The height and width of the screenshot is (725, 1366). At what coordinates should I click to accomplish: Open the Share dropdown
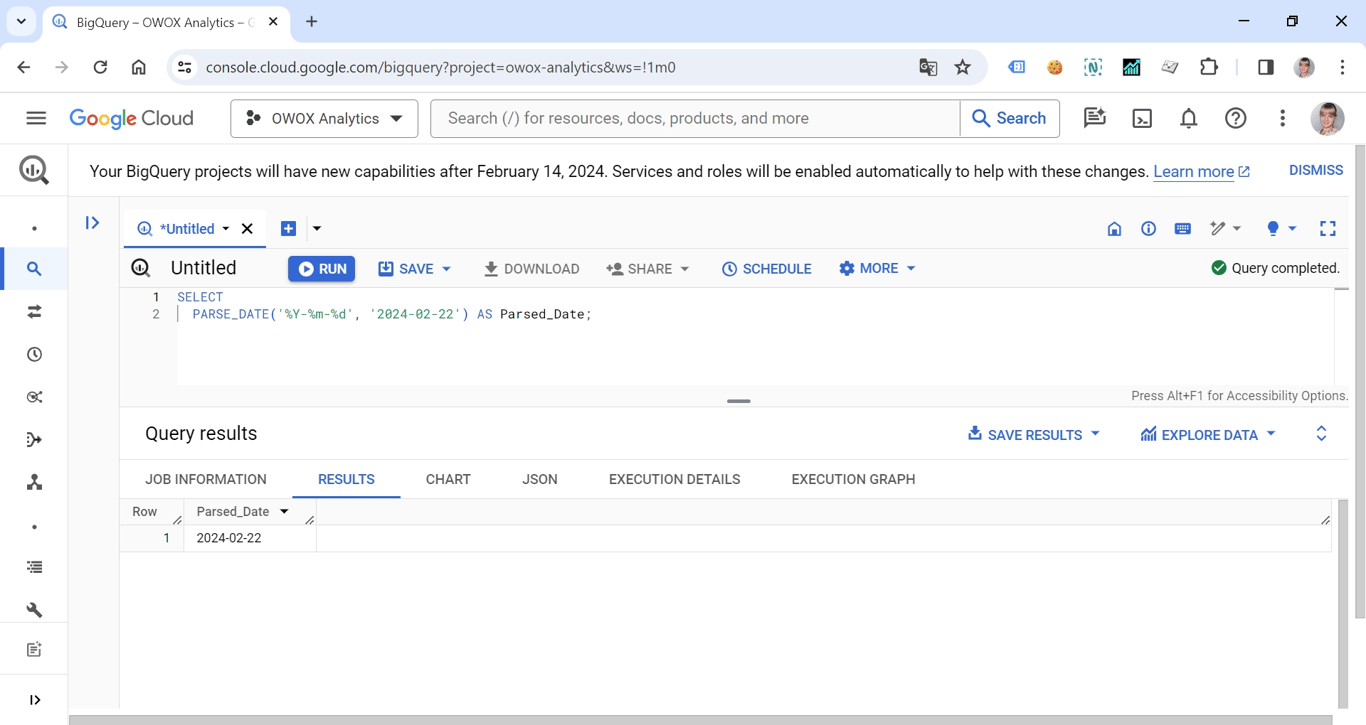(x=648, y=269)
